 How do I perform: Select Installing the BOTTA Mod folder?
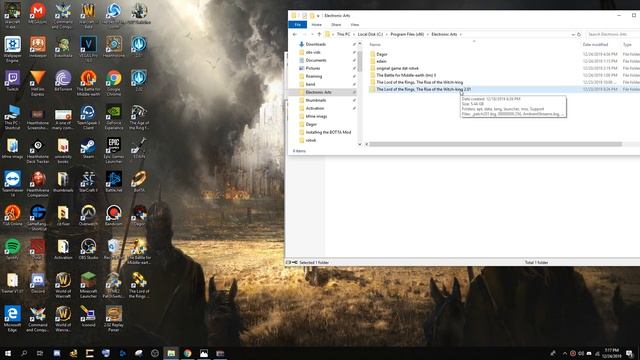tap(328, 132)
